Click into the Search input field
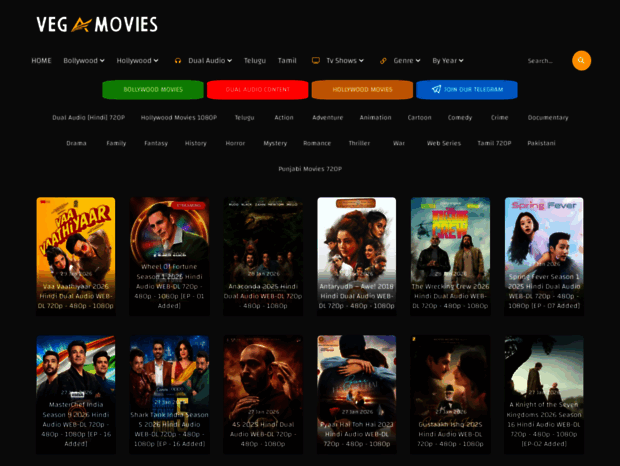 coord(546,61)
